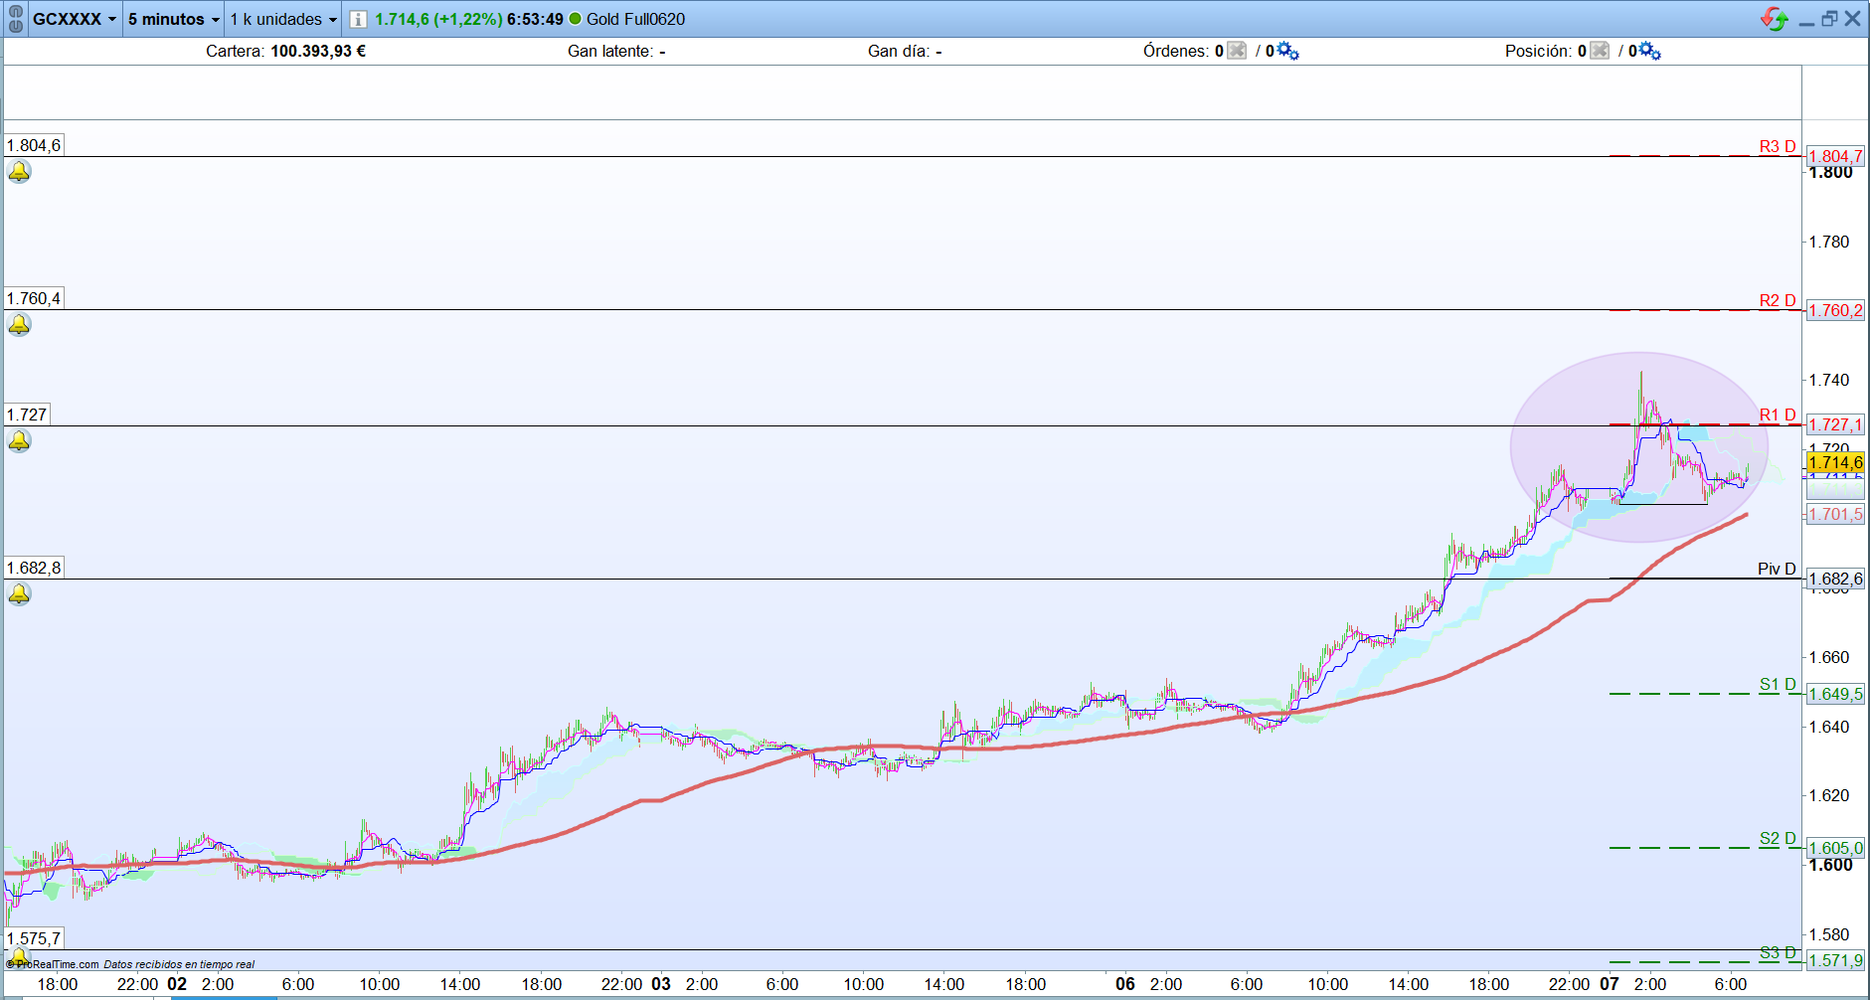Click the alert bell under 1.804,6
The height and width of the screenshot is (1000, 1870).
point(19,172)
